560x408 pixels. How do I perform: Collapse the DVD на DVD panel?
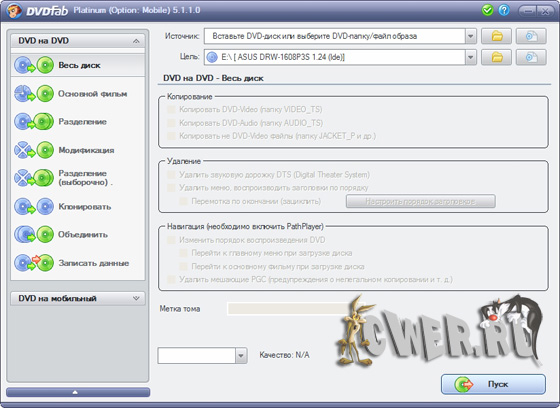tap(136, 41)
